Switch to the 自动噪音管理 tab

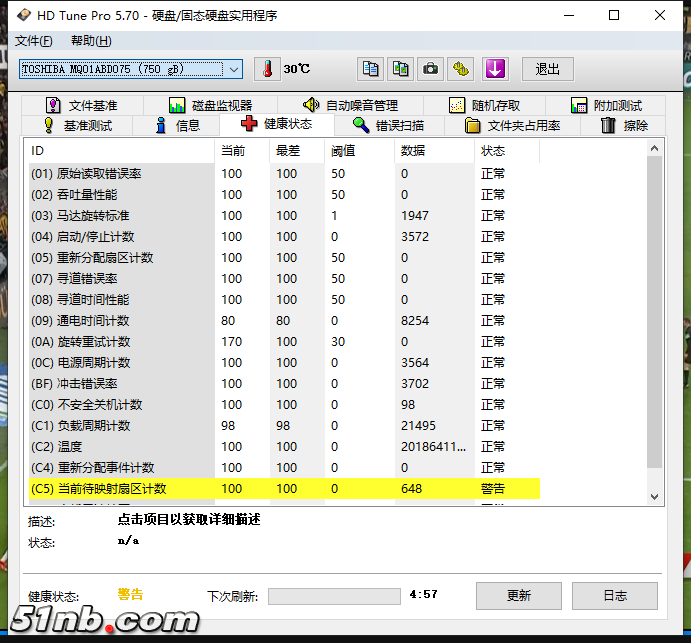click(x=351, y=106)
